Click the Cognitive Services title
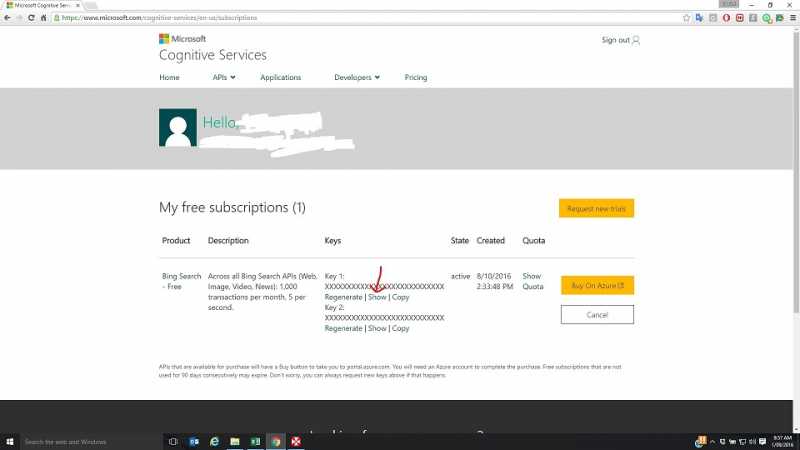 pos(213,55)
